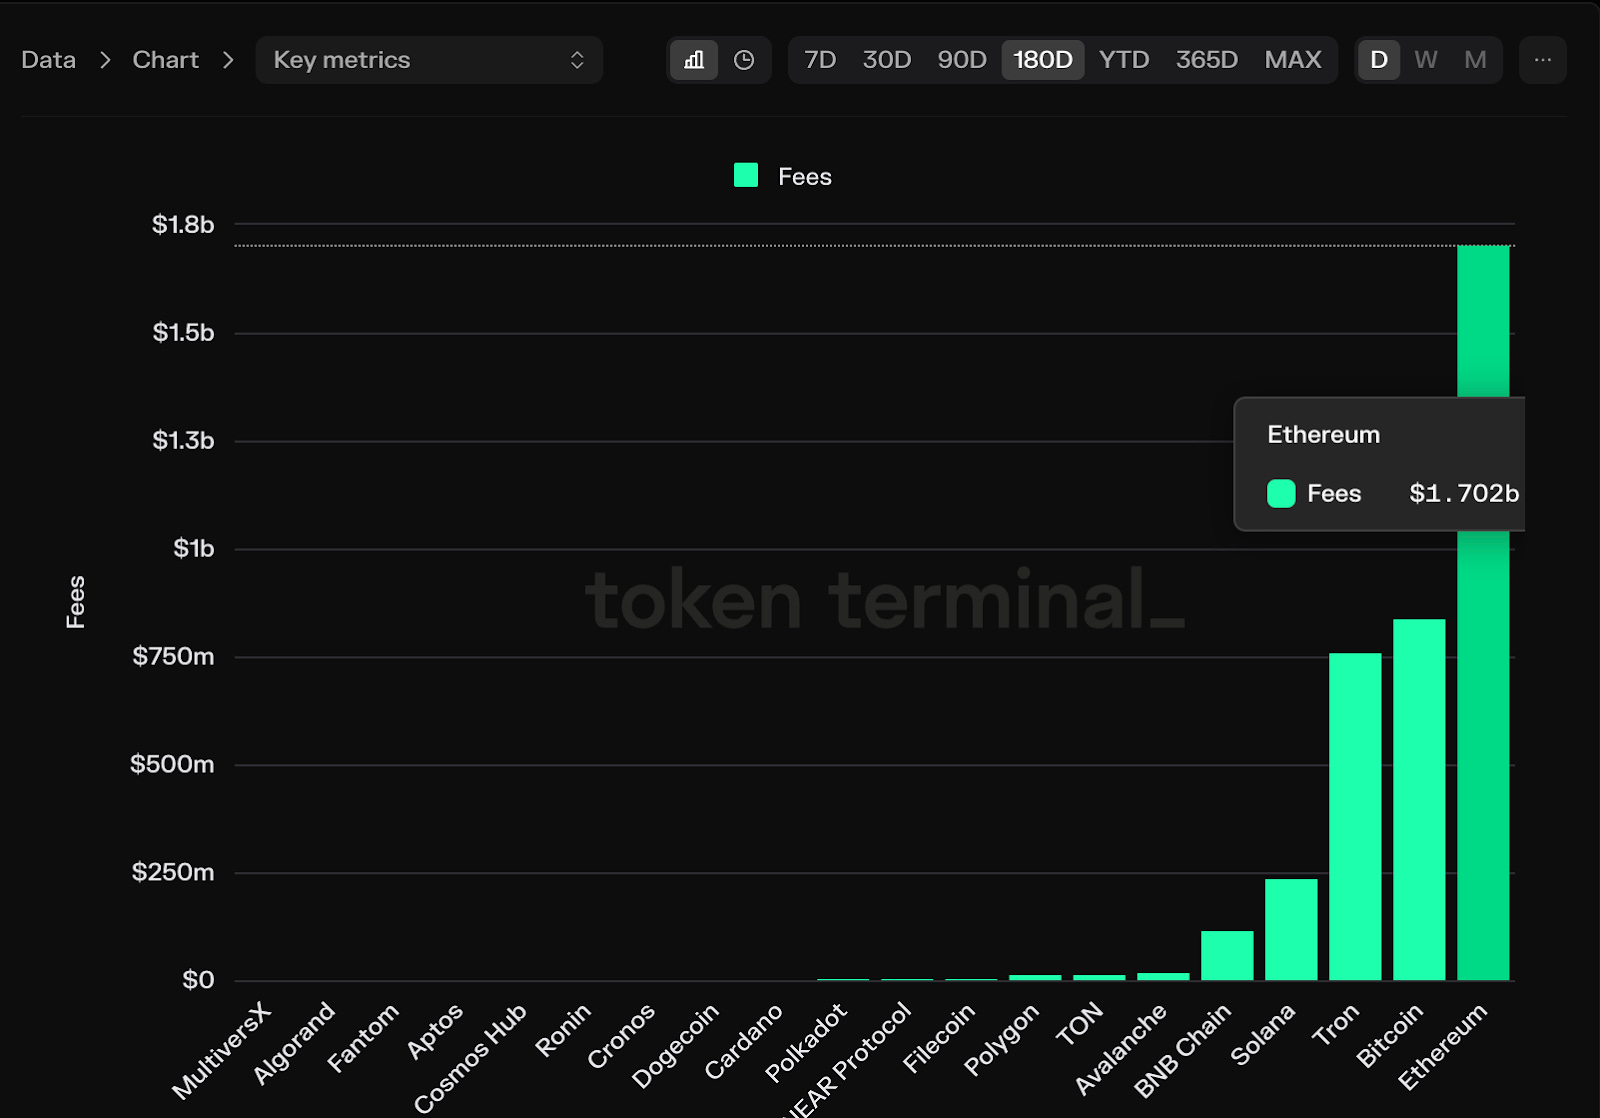
Task: Click the Bitcoin bar
Action: pyautogui.click(x=1419, y=800)
